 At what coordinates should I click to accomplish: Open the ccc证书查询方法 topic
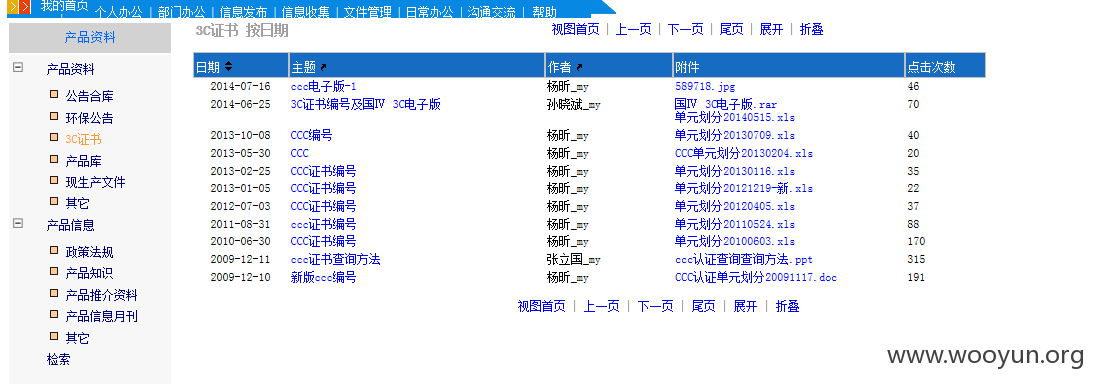335,259
